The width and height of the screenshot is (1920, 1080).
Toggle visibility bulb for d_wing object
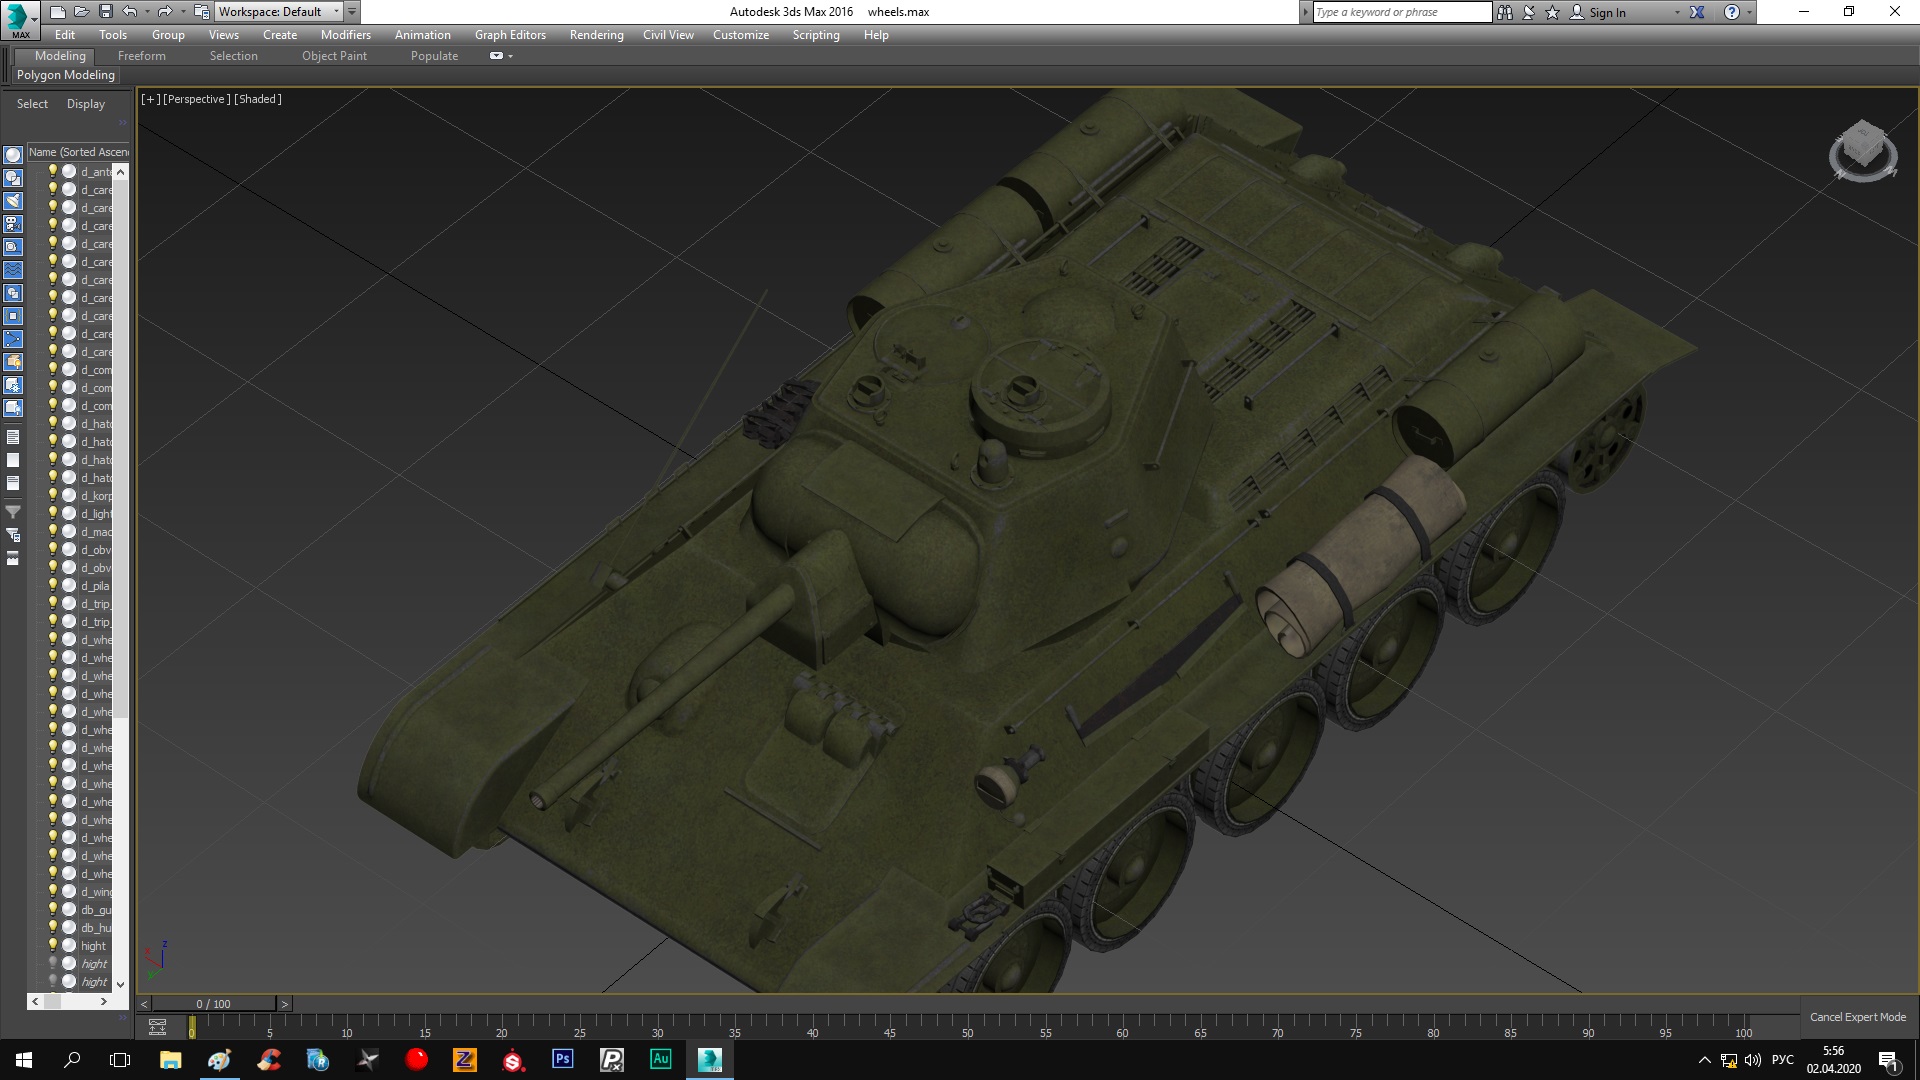point(53,891)
